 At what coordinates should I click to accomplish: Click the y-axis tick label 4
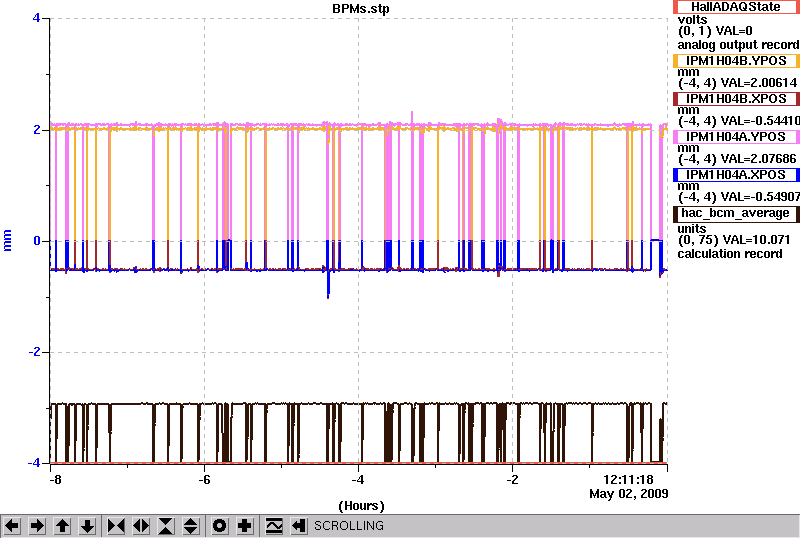tap(36, 18)
